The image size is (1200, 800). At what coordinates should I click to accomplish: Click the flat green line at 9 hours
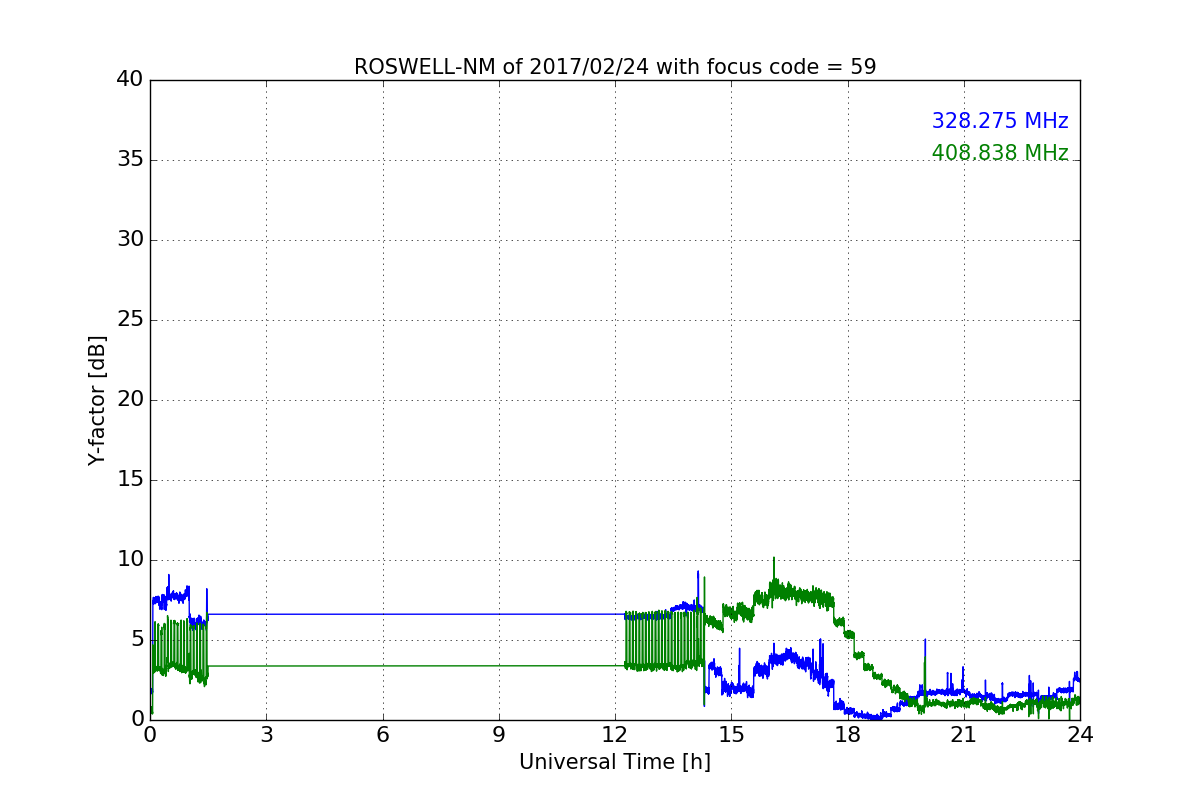coord(499,665)
